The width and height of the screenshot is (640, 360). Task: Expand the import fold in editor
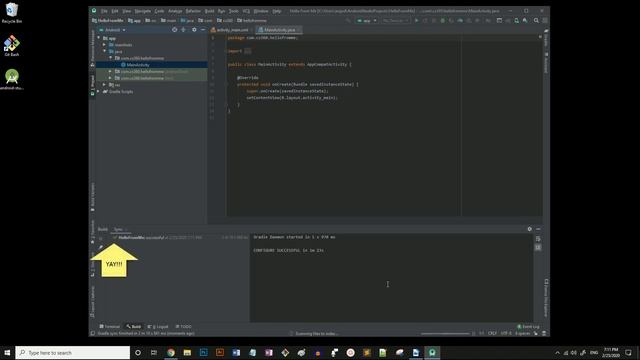point(247,51)
